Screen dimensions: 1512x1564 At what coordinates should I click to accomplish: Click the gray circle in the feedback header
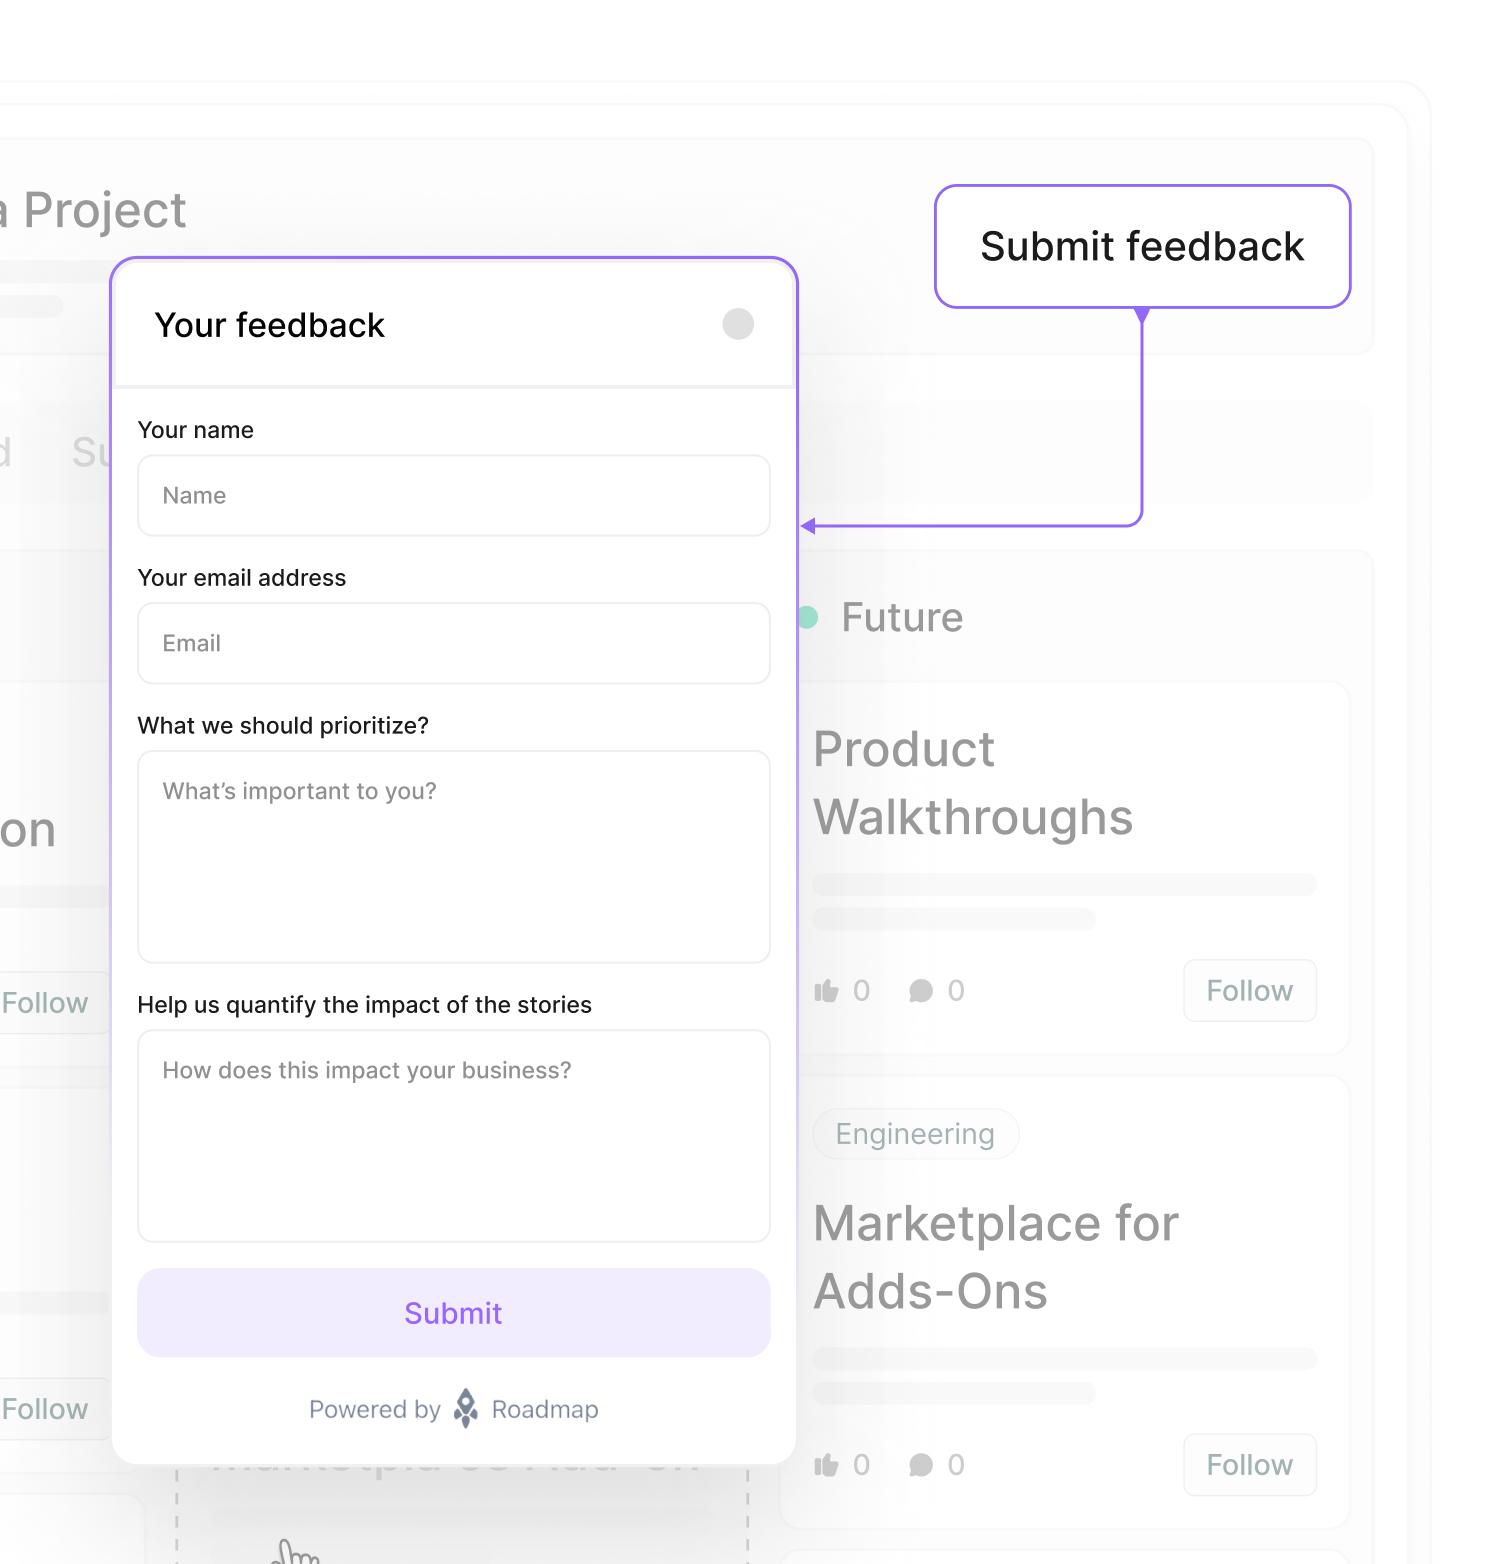click(x=737, y=324)
